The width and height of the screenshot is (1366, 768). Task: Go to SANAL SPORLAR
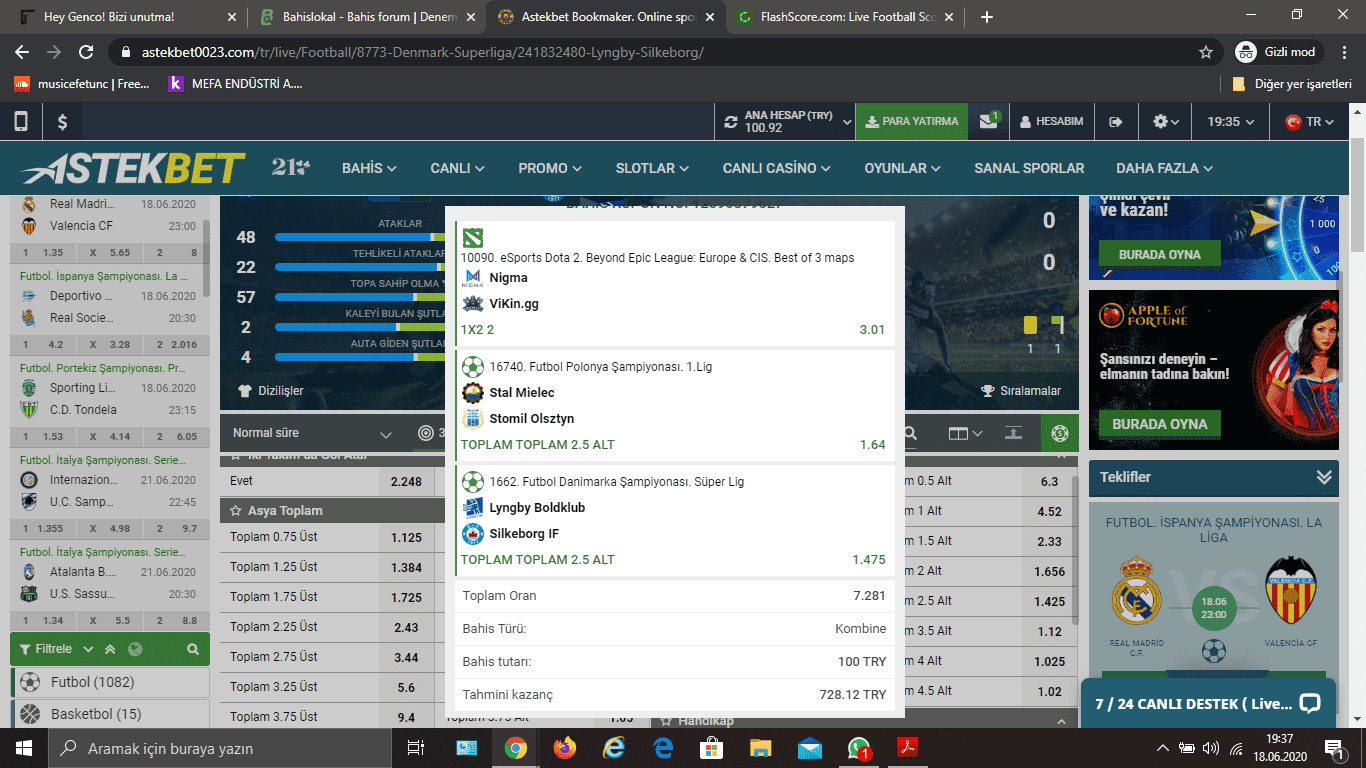(x=1029, y=168)
